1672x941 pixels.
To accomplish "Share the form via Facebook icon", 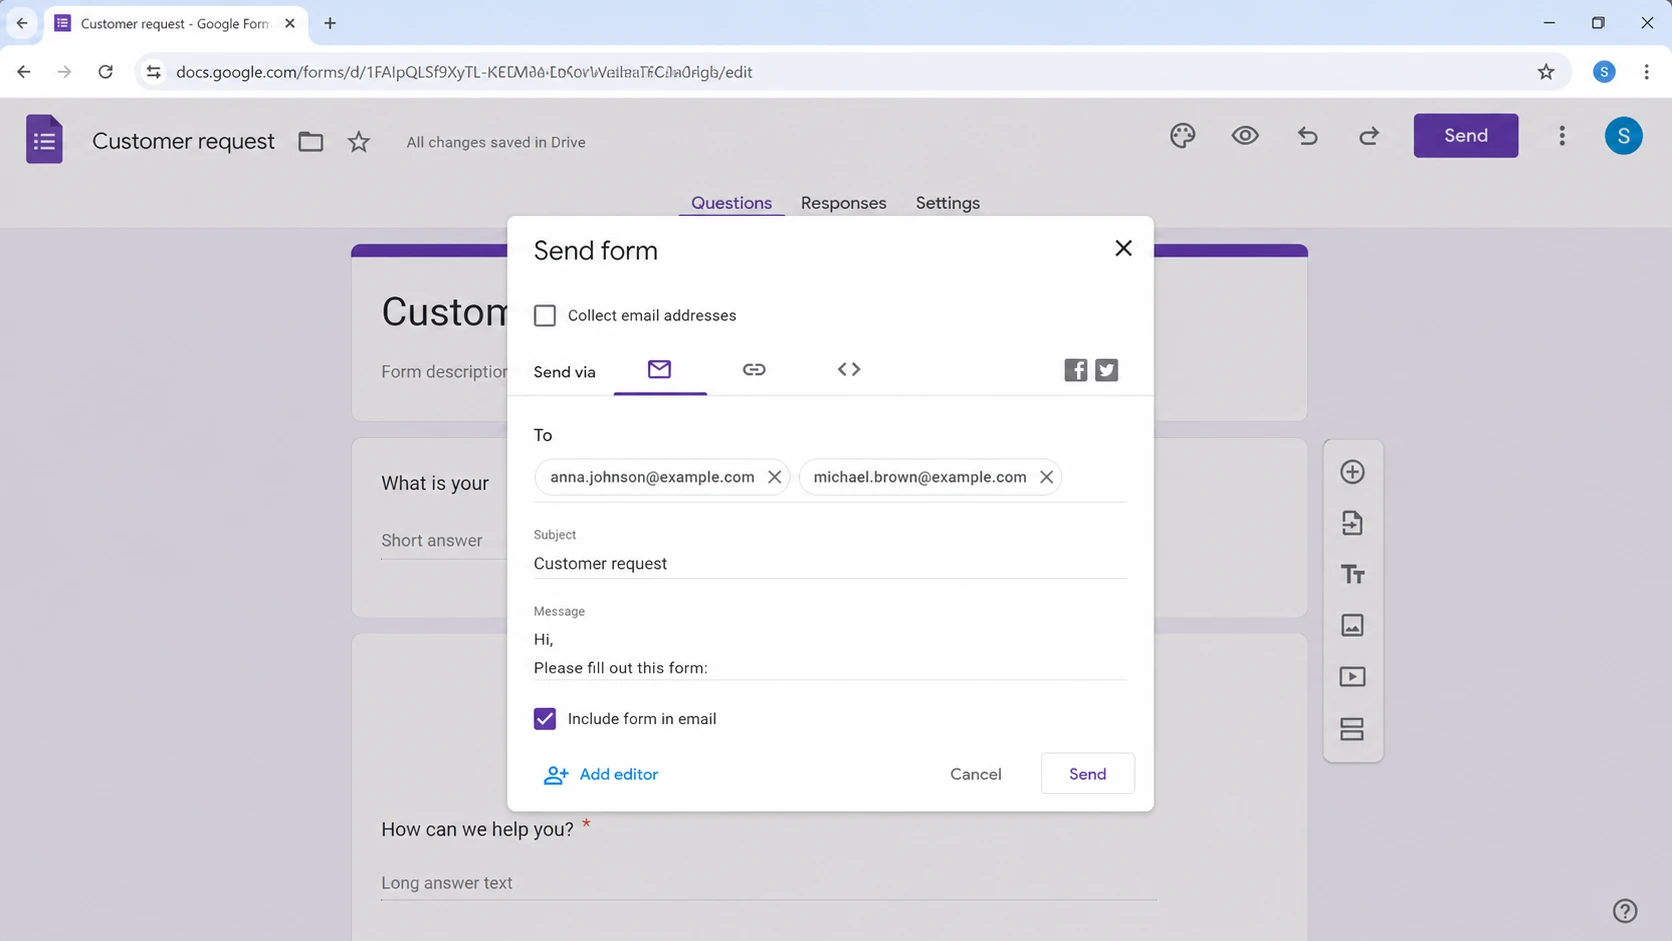I will click(x=1075, y=370).
